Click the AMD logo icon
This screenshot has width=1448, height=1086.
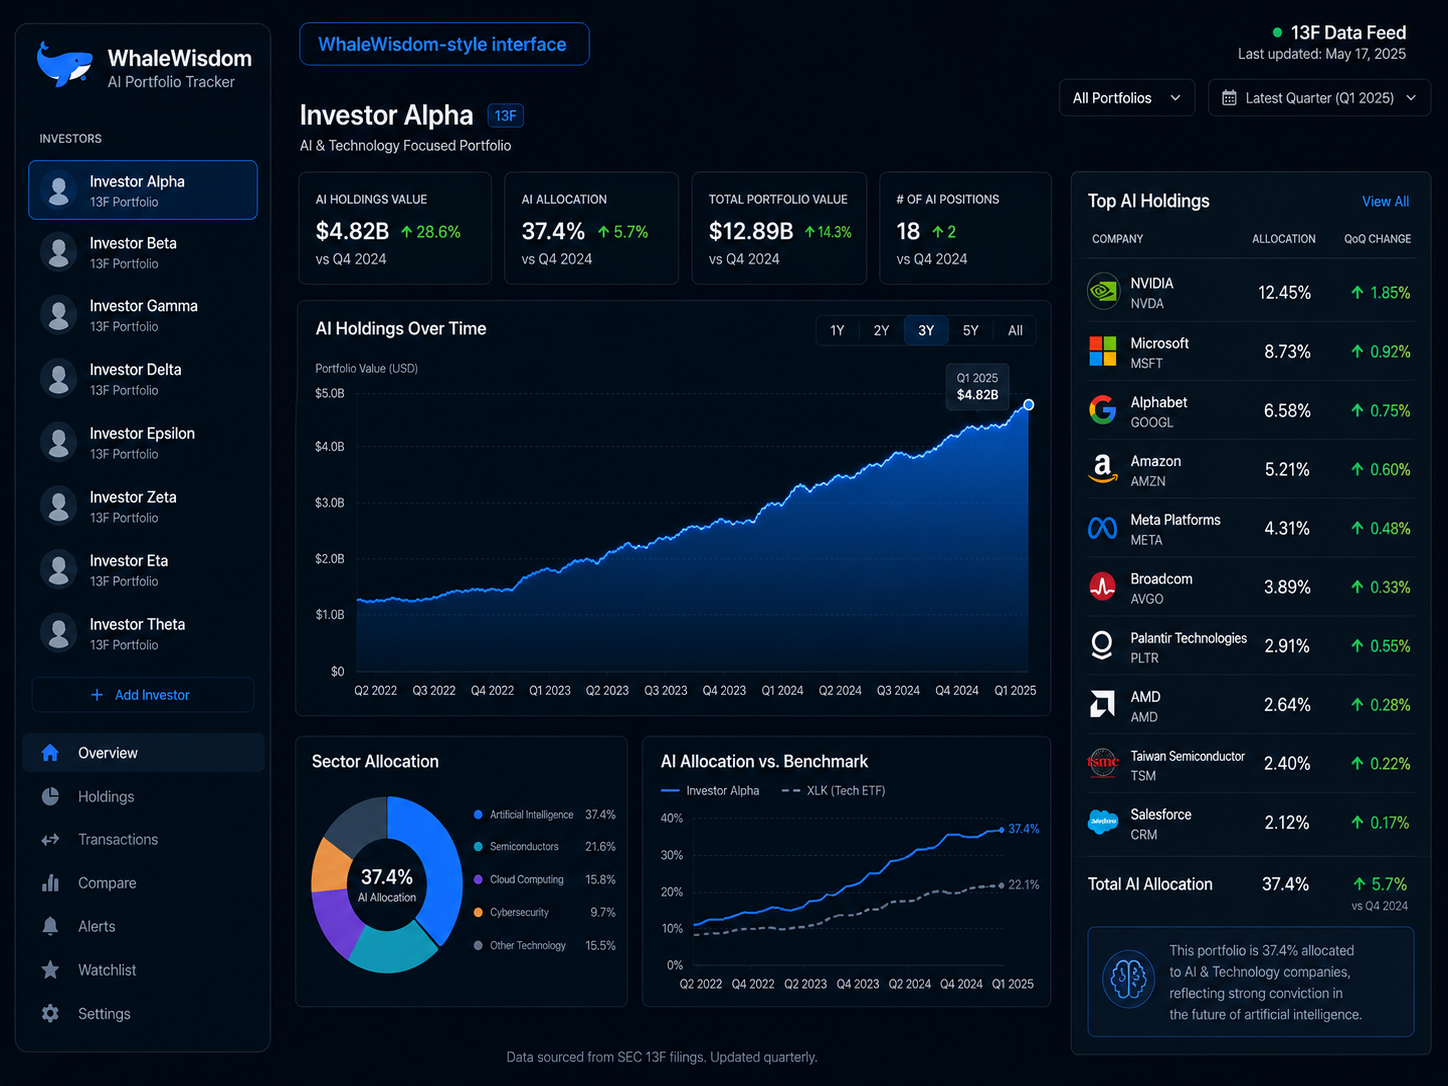tap(1102, 705)
